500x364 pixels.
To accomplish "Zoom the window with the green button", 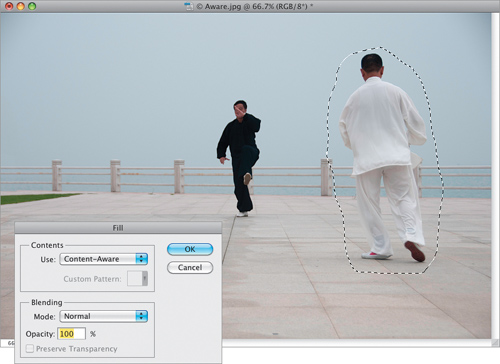I will point(32,6).
